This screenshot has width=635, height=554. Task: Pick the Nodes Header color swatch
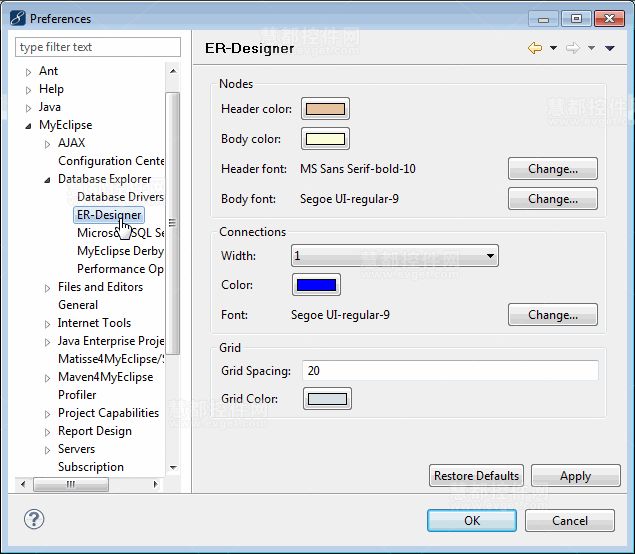click(x=325, y=109)
